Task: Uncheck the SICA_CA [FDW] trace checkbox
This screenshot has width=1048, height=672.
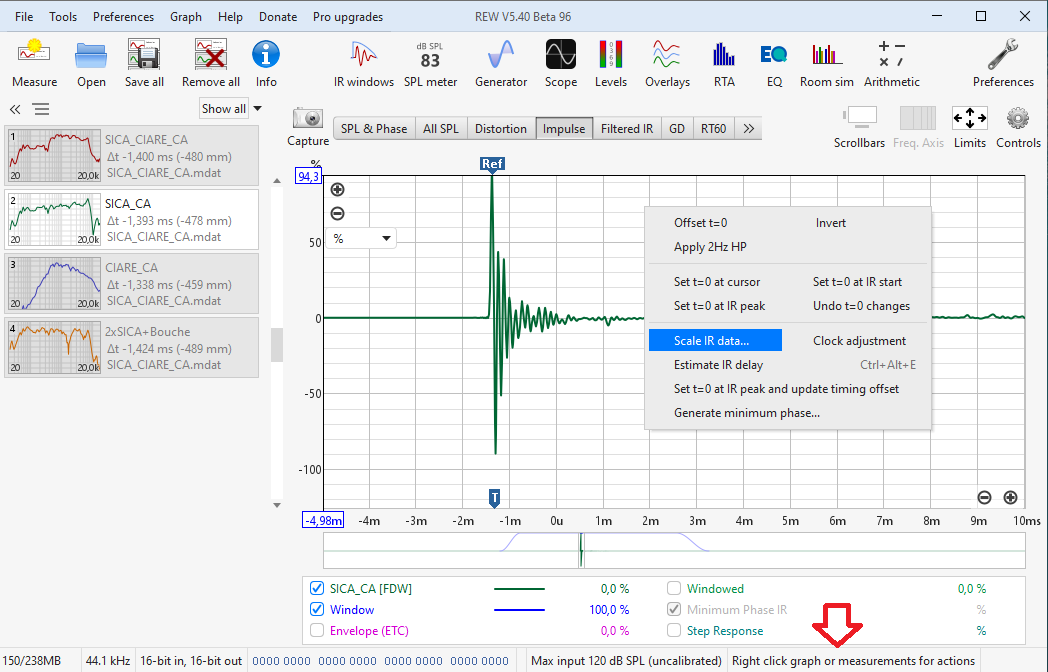Action: point(317,589)
